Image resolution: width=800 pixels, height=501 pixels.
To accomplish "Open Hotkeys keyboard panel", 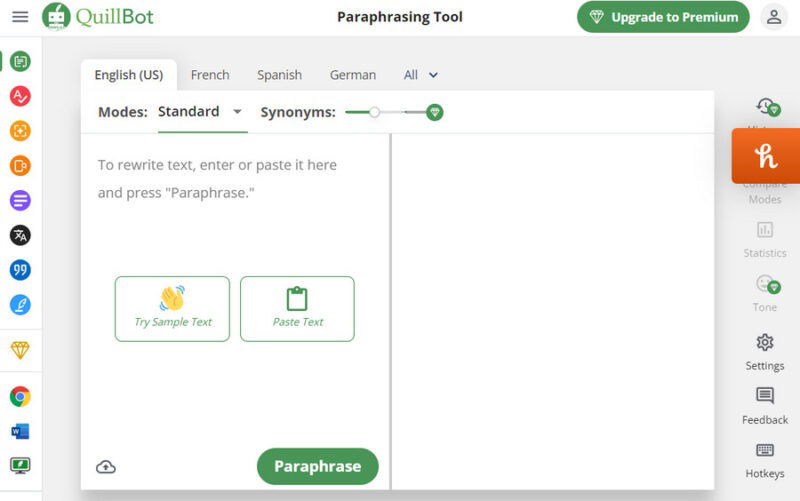I will pos(765,461).
